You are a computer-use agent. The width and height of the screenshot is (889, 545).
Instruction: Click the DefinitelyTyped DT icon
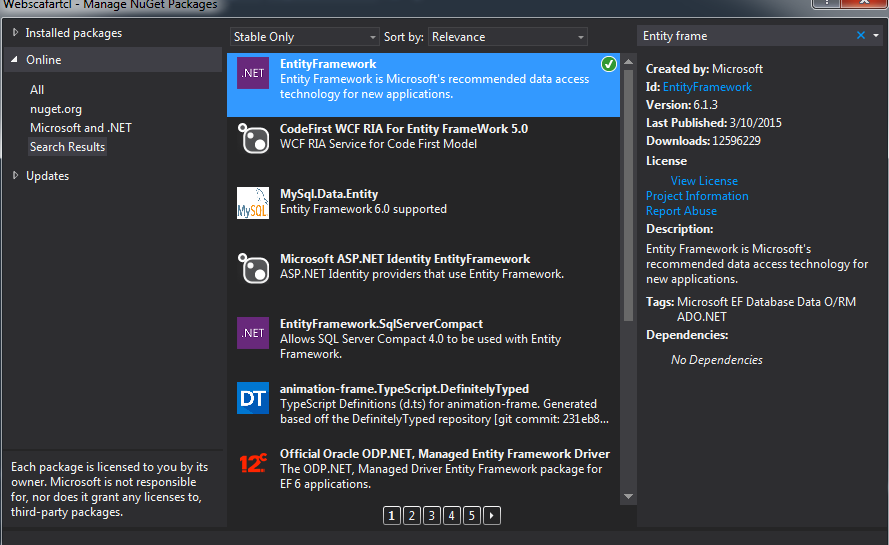coord(253,398)
